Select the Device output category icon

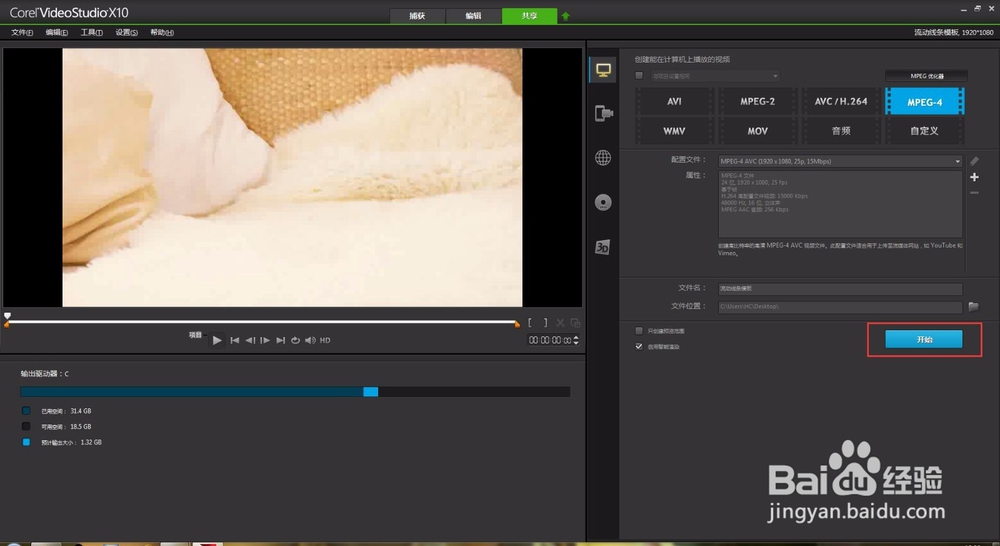(603, 114)
